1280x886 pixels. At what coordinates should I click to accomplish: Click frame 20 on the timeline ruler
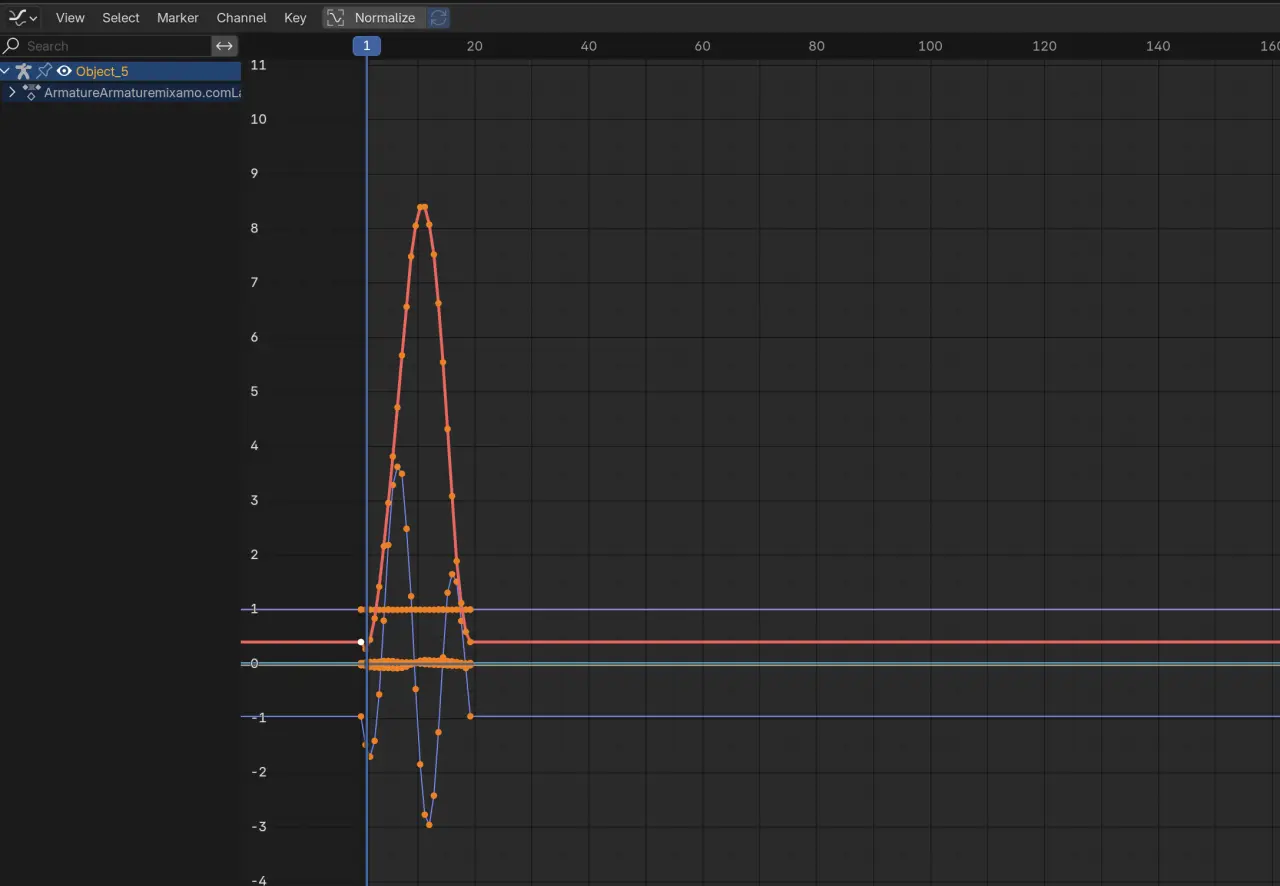(475, 46)
